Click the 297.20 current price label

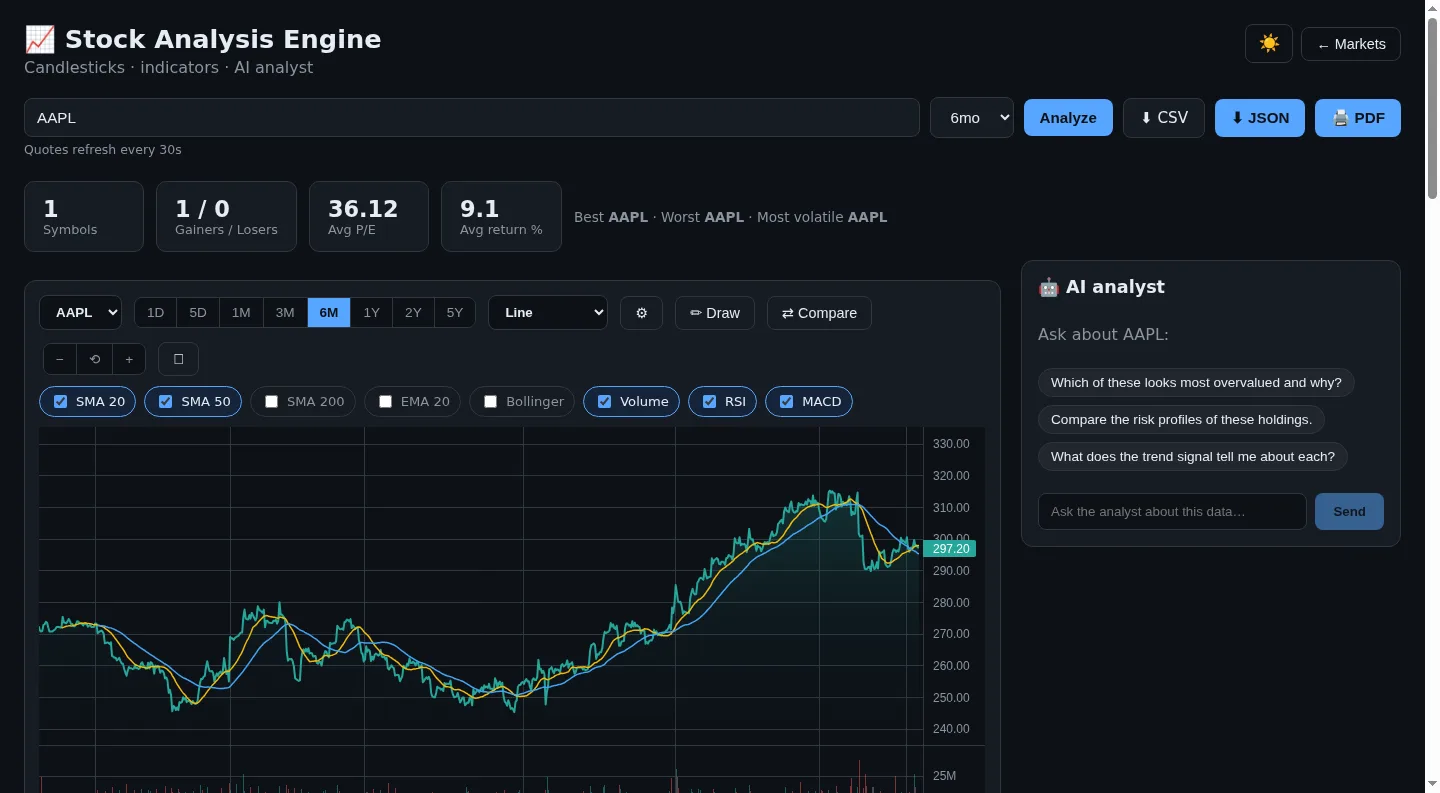point(950,549)
